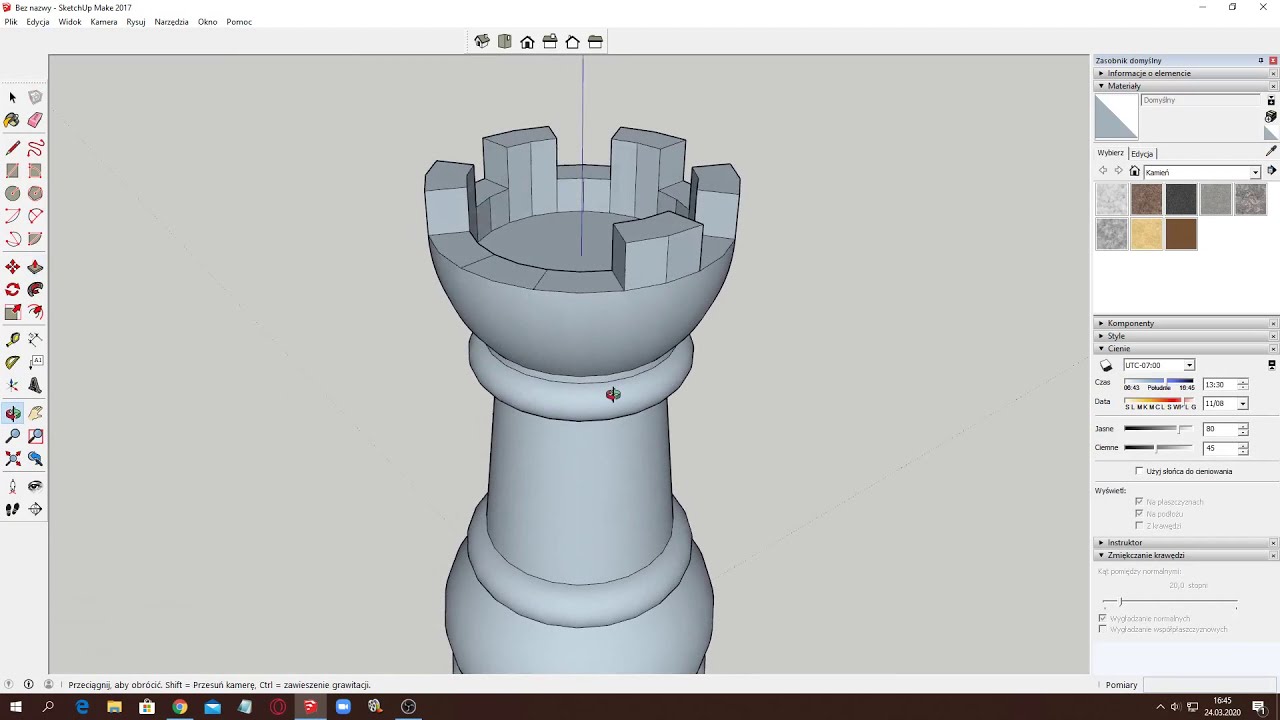This screenshot has width=1280, height=720.
Task: Select the Zoom Extents tool
Action: point(12,458)
